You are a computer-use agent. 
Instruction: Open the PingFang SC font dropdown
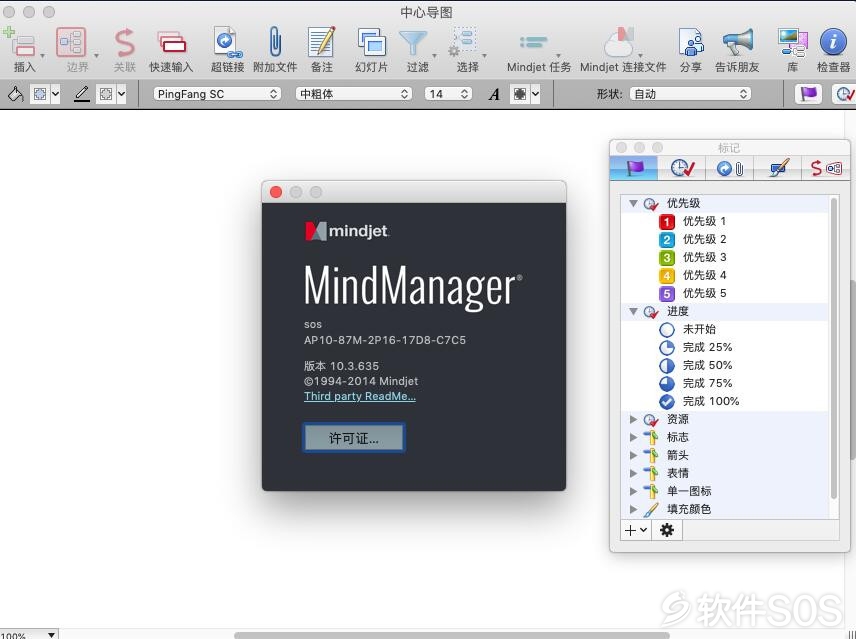(x=217, y=94)
